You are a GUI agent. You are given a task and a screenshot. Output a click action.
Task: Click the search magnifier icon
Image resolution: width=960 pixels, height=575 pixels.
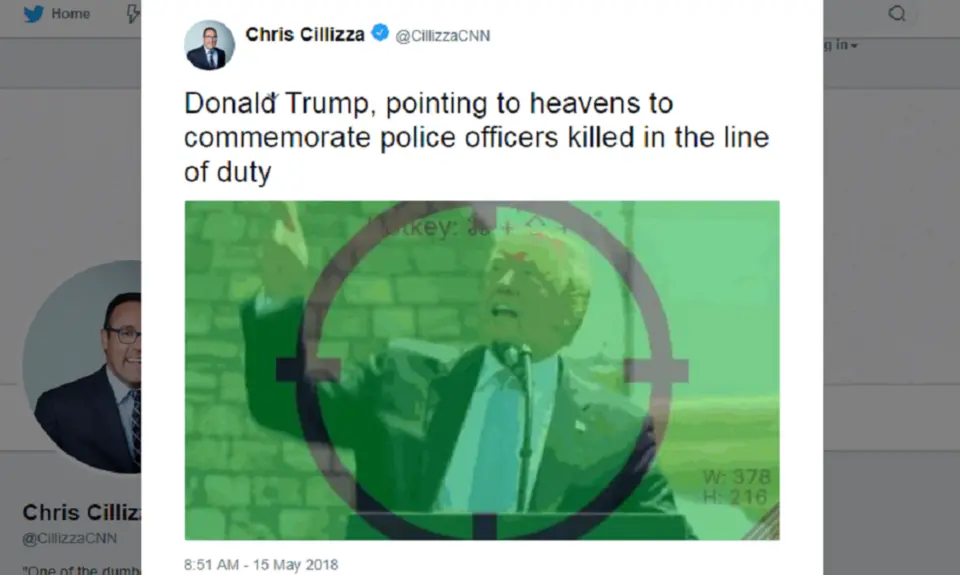[x=897, y=13]
